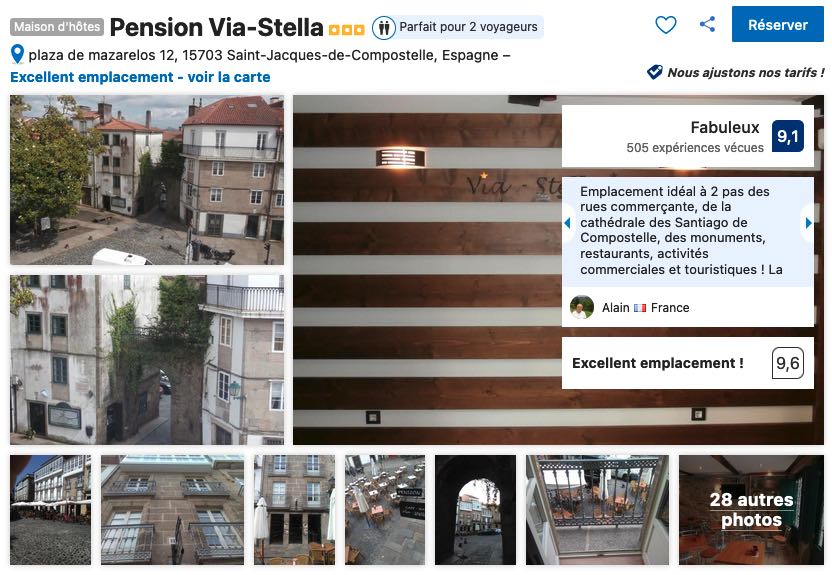Click the price match checkmark icon

point(654,72)
